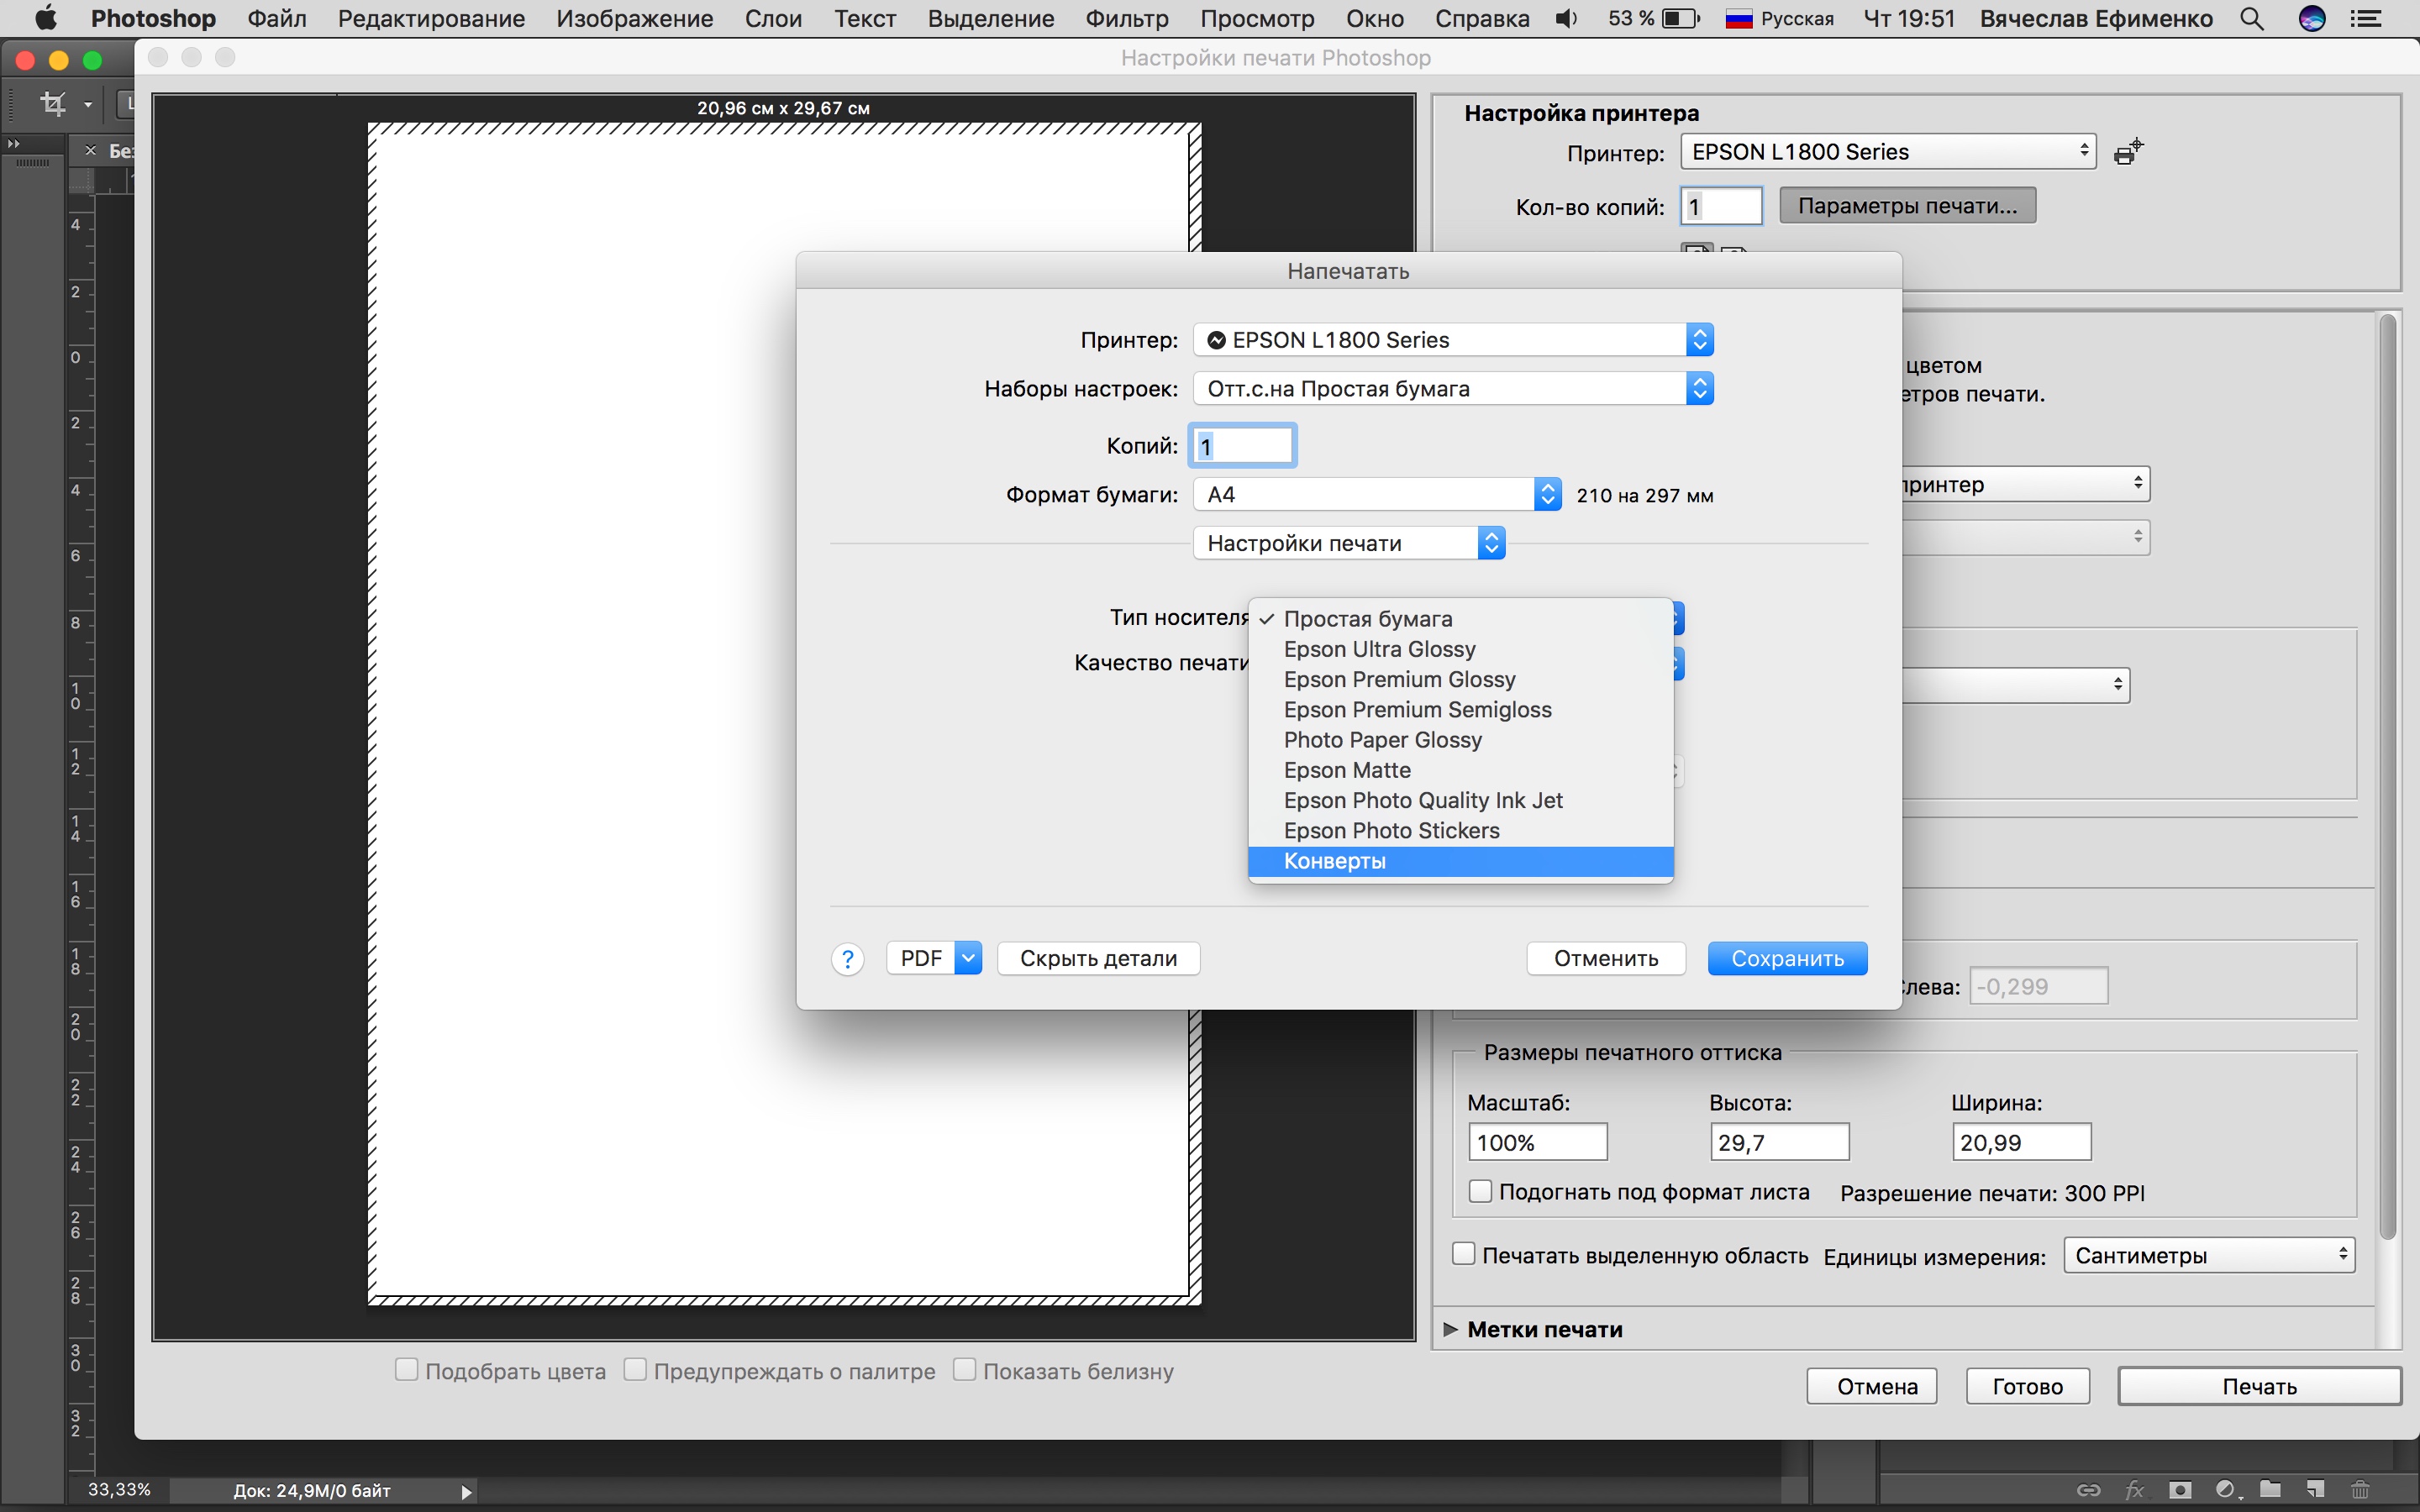Viewport: 2420px width, 1512px height.
Task: Click the print settings panel vertical scrollbar
Action: point(2387,776)
